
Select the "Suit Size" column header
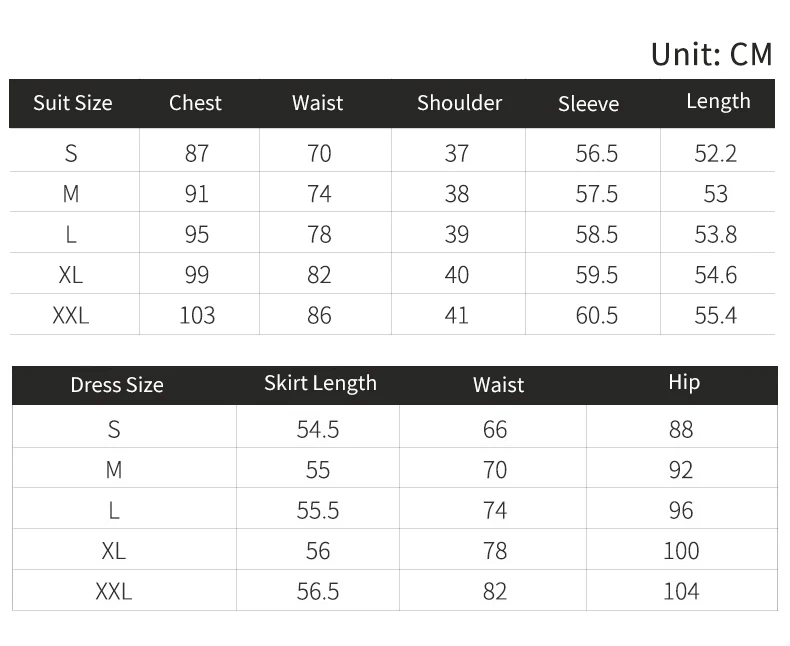click(x=73, y=103)
